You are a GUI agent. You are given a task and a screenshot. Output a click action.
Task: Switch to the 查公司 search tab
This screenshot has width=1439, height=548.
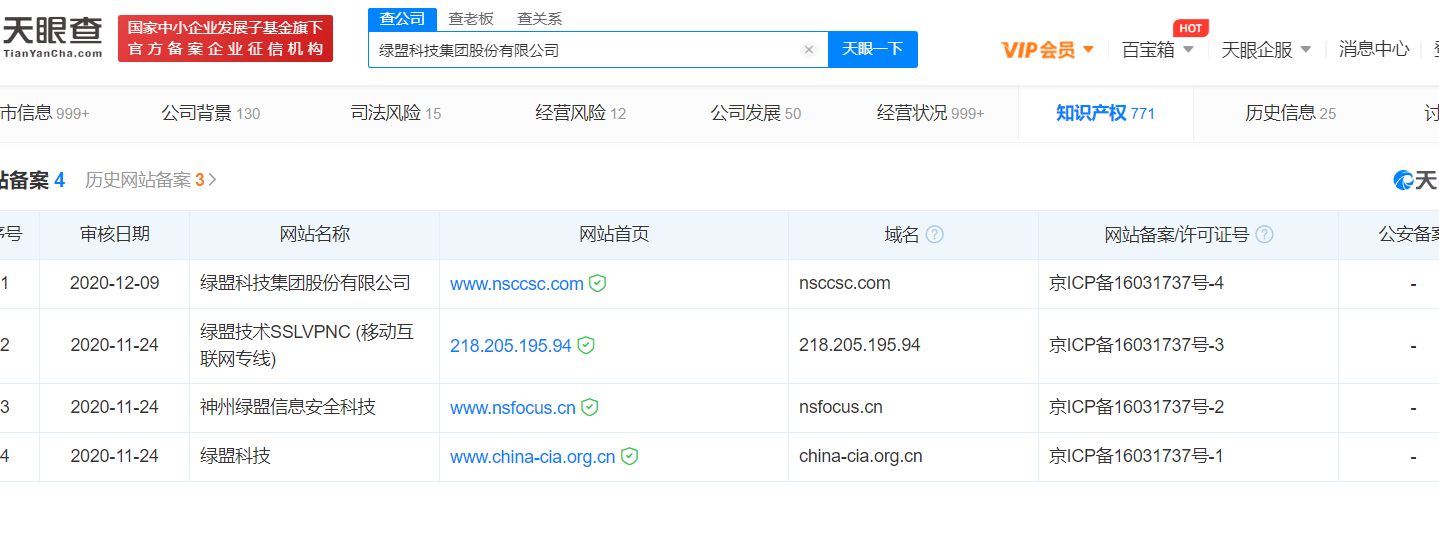click(x=402, y=18)
